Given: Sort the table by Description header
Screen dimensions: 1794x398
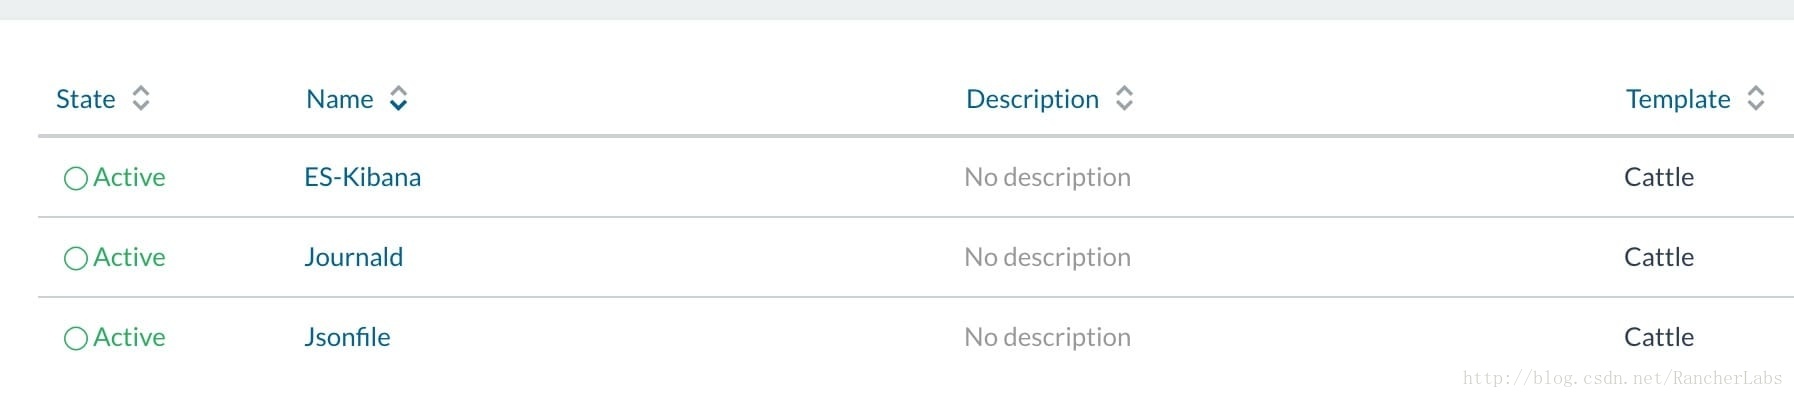Looking at the screenshot, I should click(1032, 99).
